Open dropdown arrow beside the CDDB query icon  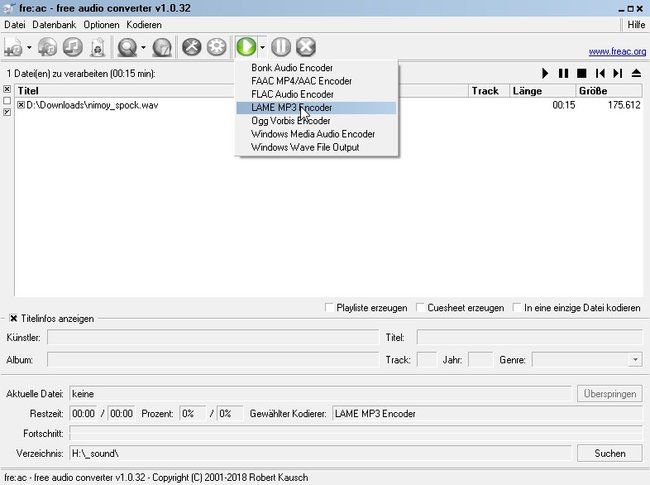tap(143, 47)
